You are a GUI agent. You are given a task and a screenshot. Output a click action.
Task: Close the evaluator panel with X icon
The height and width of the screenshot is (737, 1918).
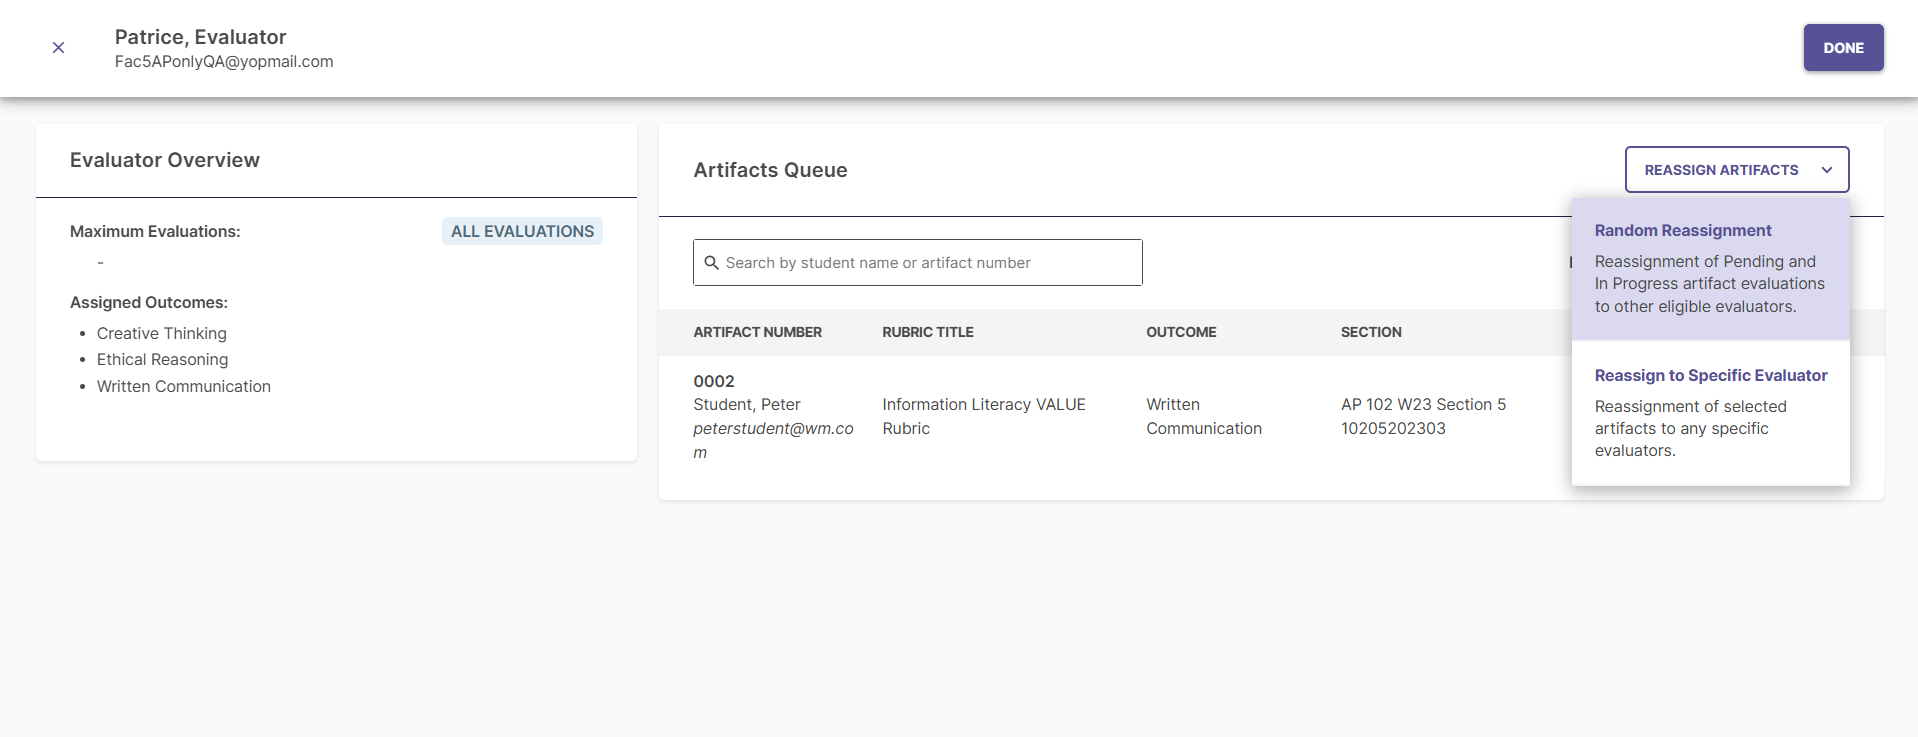tap(58, 47)
